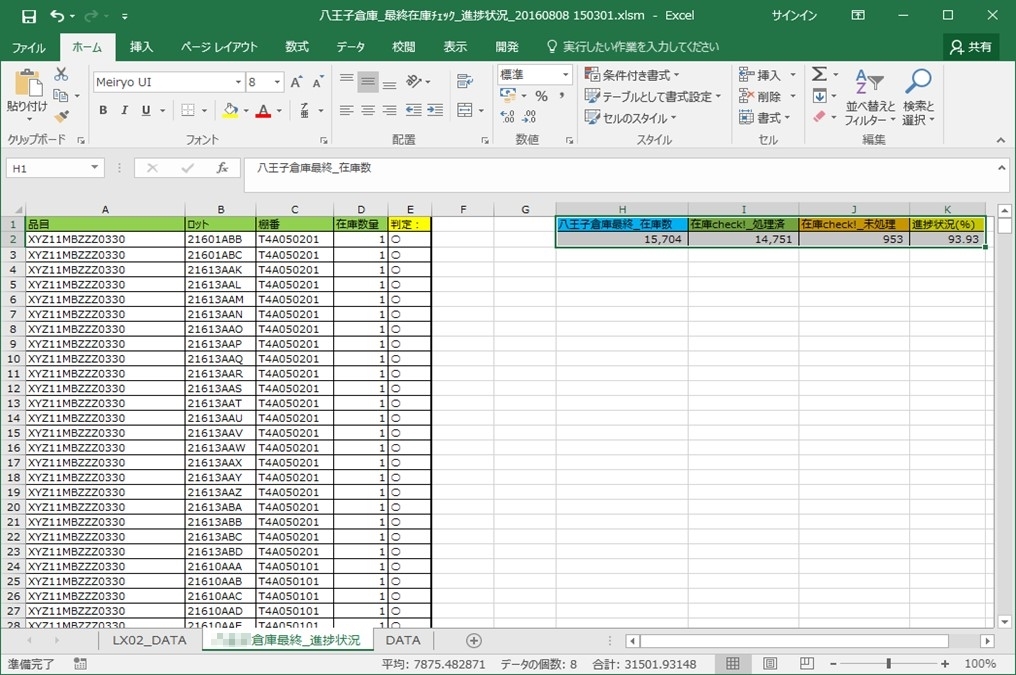Image resolution: width=1016 pixels, height=675 pixels.
Task: Increase the font size
Action: 296,82
